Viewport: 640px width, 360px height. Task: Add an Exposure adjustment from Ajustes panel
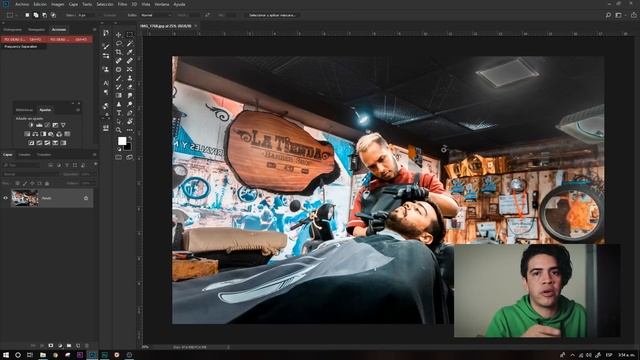(x=55, y=125)
